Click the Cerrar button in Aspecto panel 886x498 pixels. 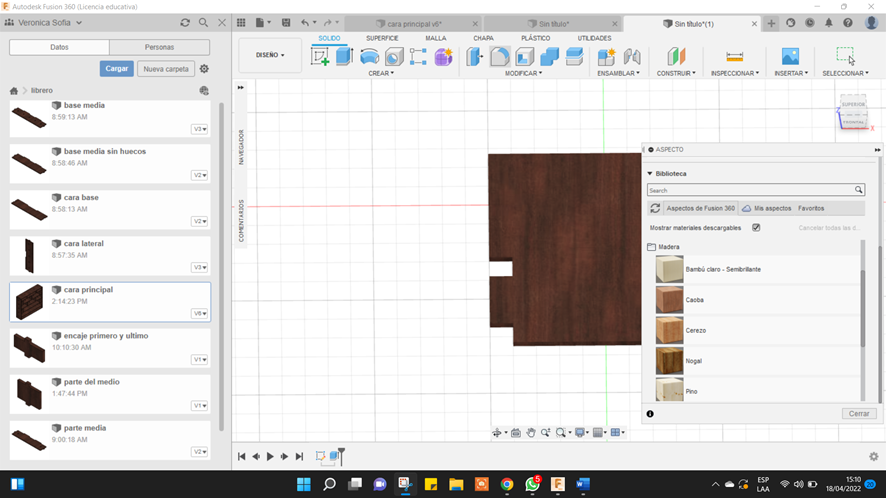click(859, 413)
